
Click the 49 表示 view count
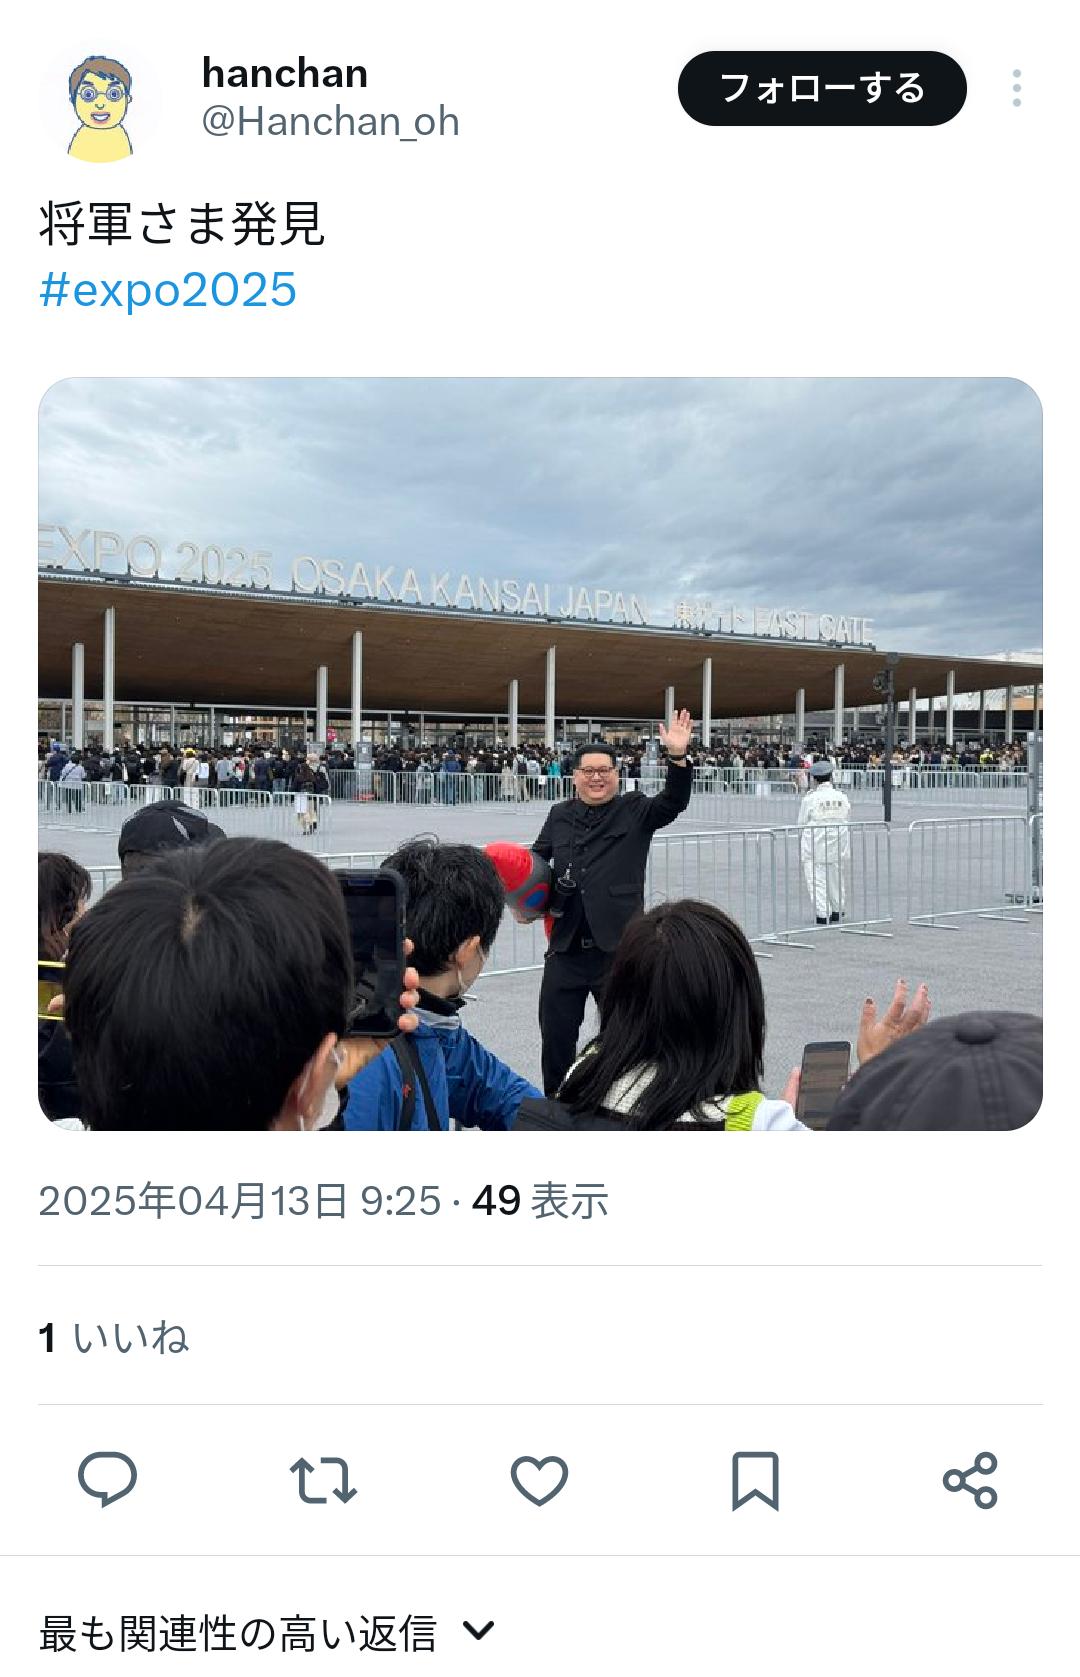click(540, 1201)
